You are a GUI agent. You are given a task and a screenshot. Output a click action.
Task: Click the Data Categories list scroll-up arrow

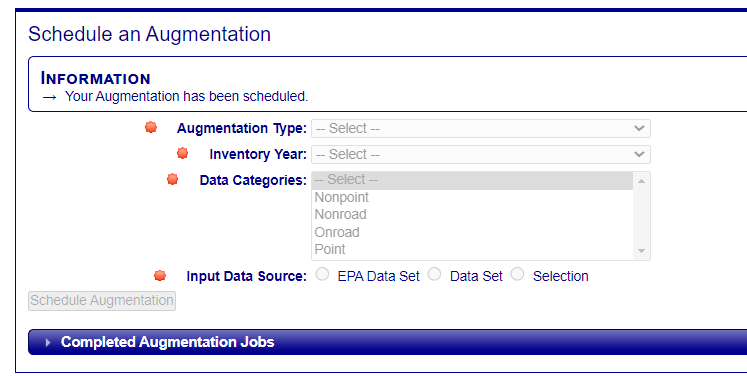641,181
